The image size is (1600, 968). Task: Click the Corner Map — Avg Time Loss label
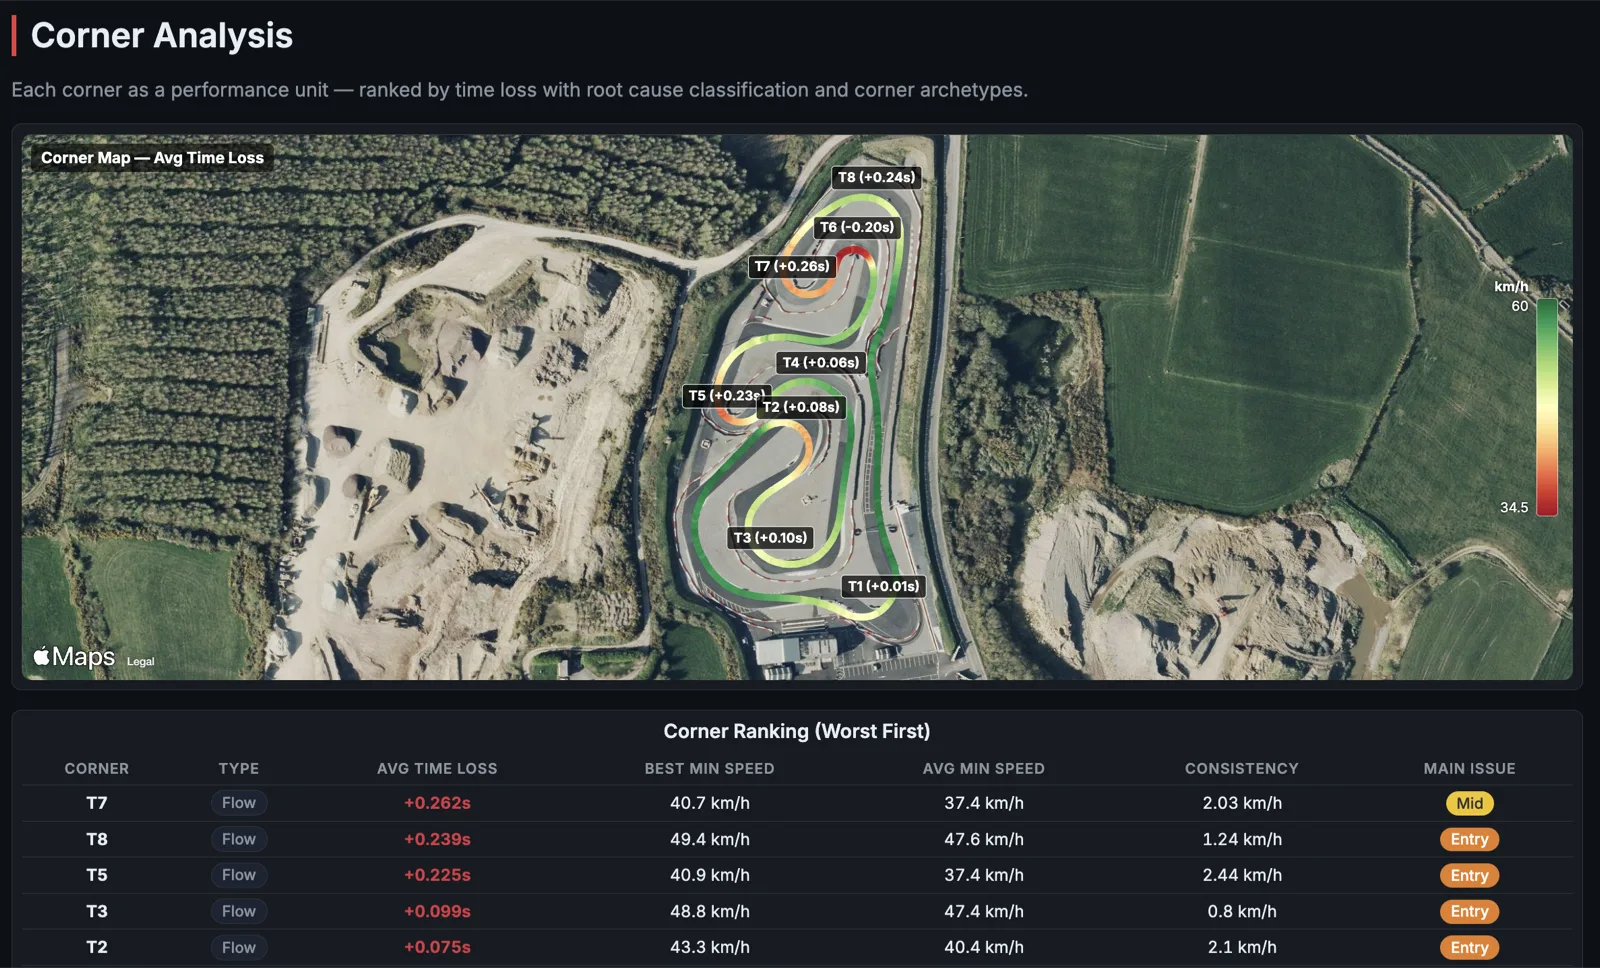click(x=152, y=158)
